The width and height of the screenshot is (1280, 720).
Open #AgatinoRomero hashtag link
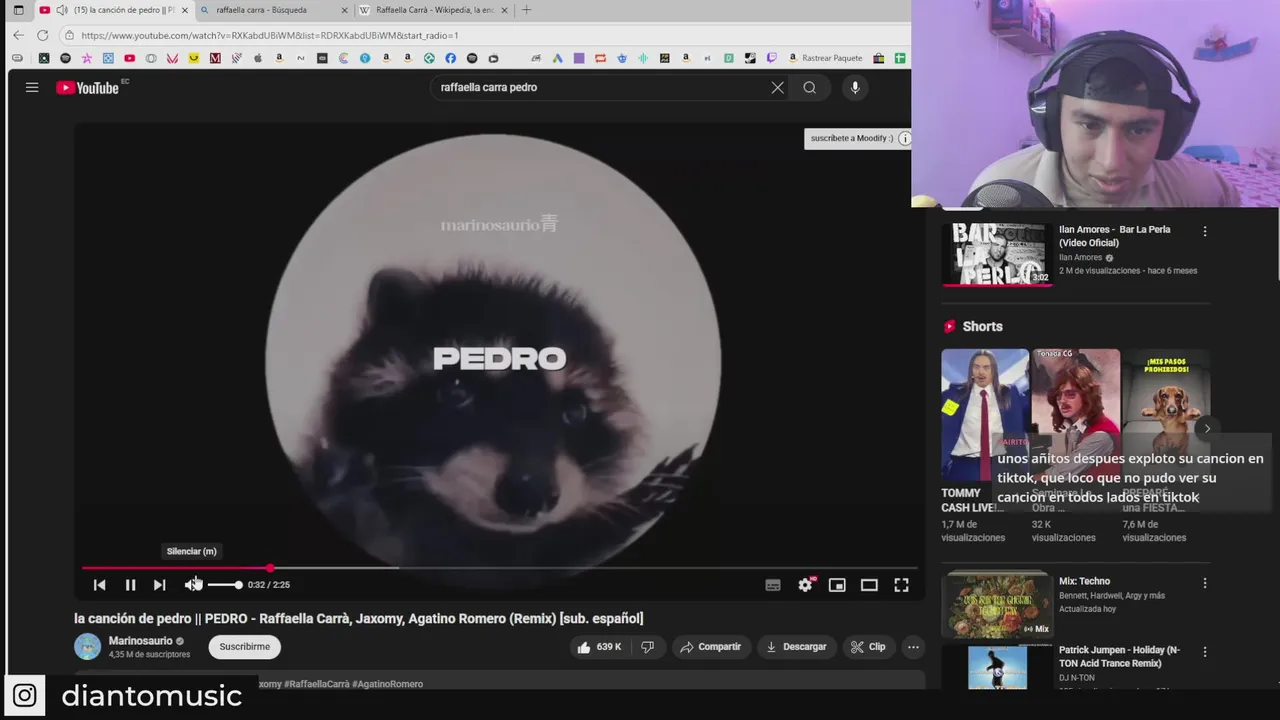(x=388, y=684)
